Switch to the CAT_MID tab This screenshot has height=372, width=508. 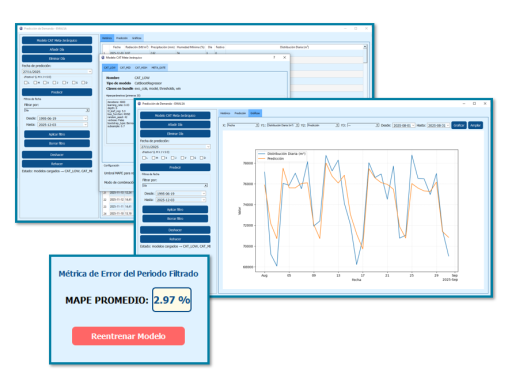point(125,68)
